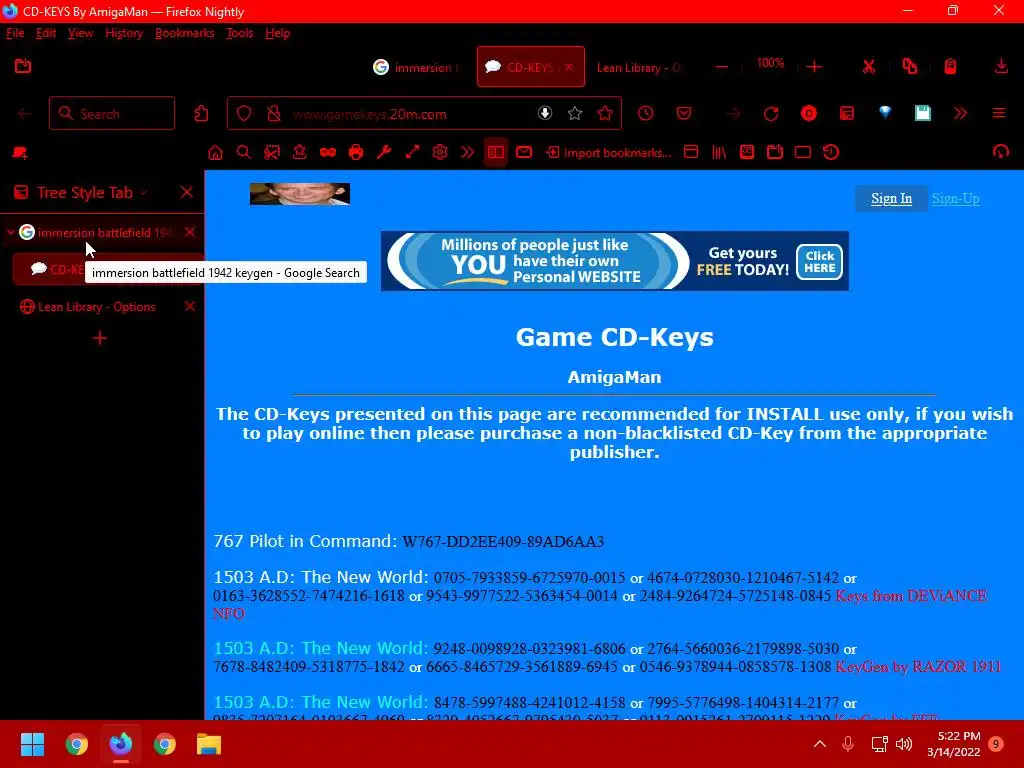The width and height of the screenshot is (1024, 768).
Task: Open the View menu
Action: click(x=80, y=33)
